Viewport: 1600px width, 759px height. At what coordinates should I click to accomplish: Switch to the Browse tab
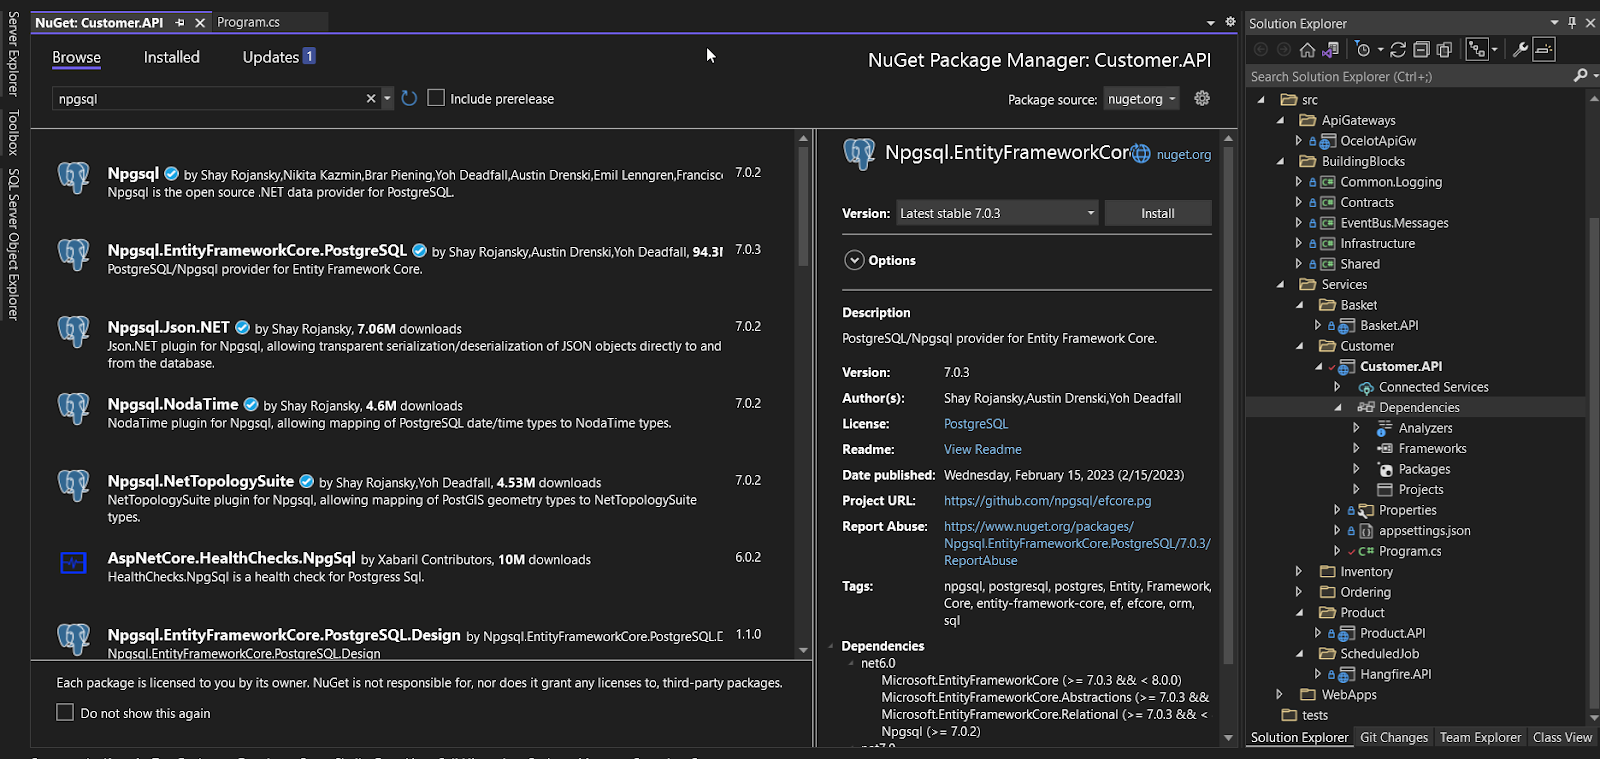76,57
